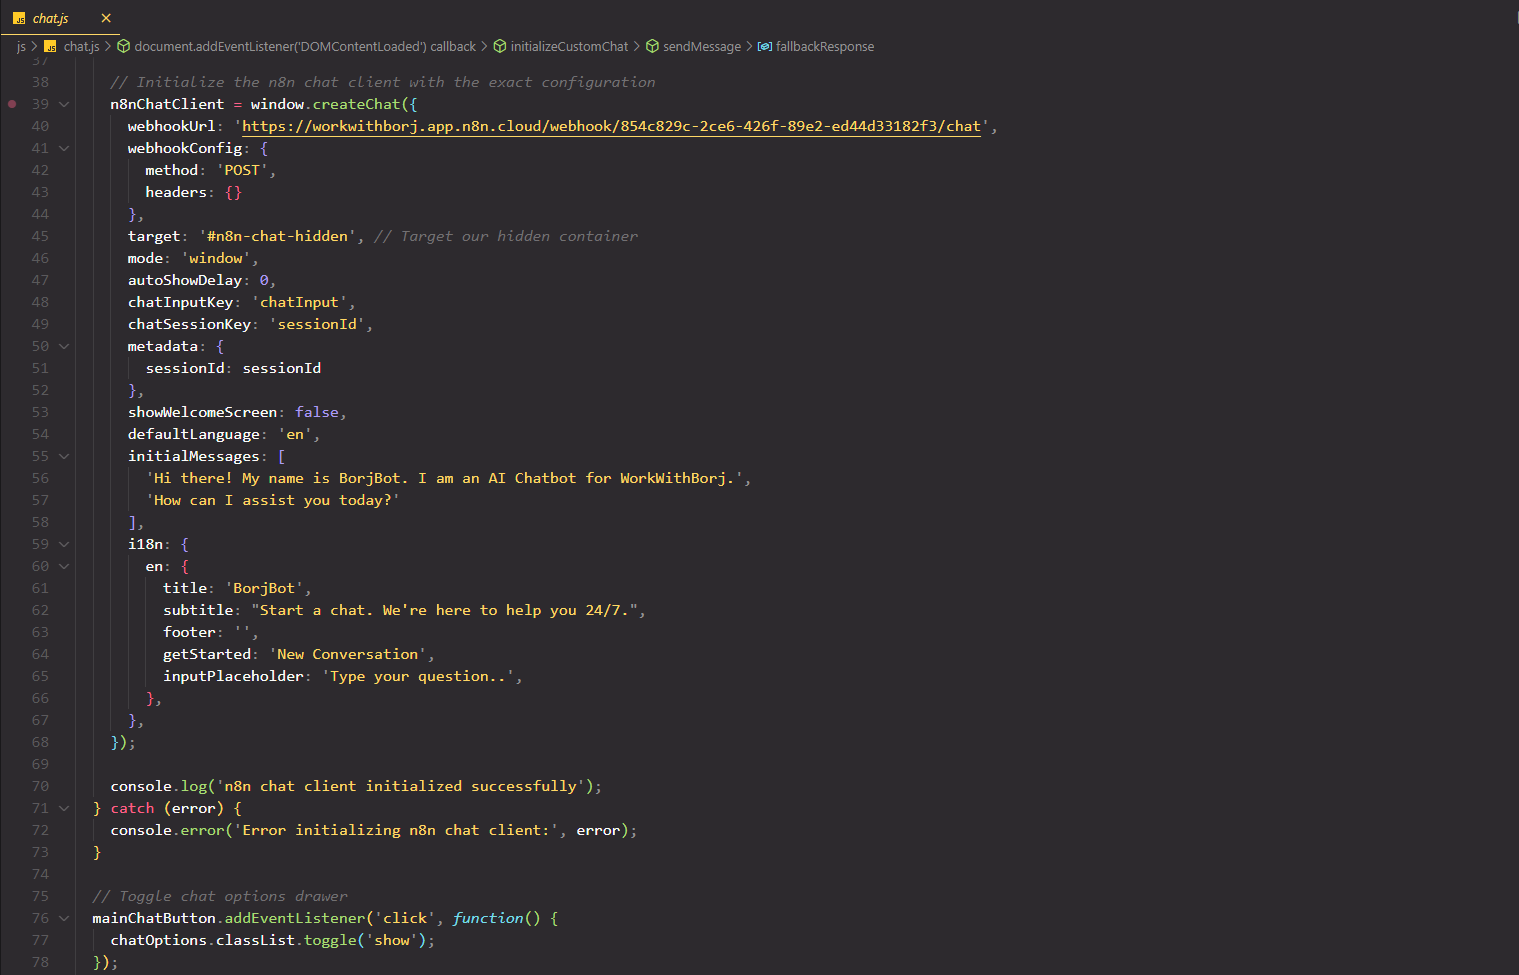
Task: Click line number 45
Action: coord(40,236)
